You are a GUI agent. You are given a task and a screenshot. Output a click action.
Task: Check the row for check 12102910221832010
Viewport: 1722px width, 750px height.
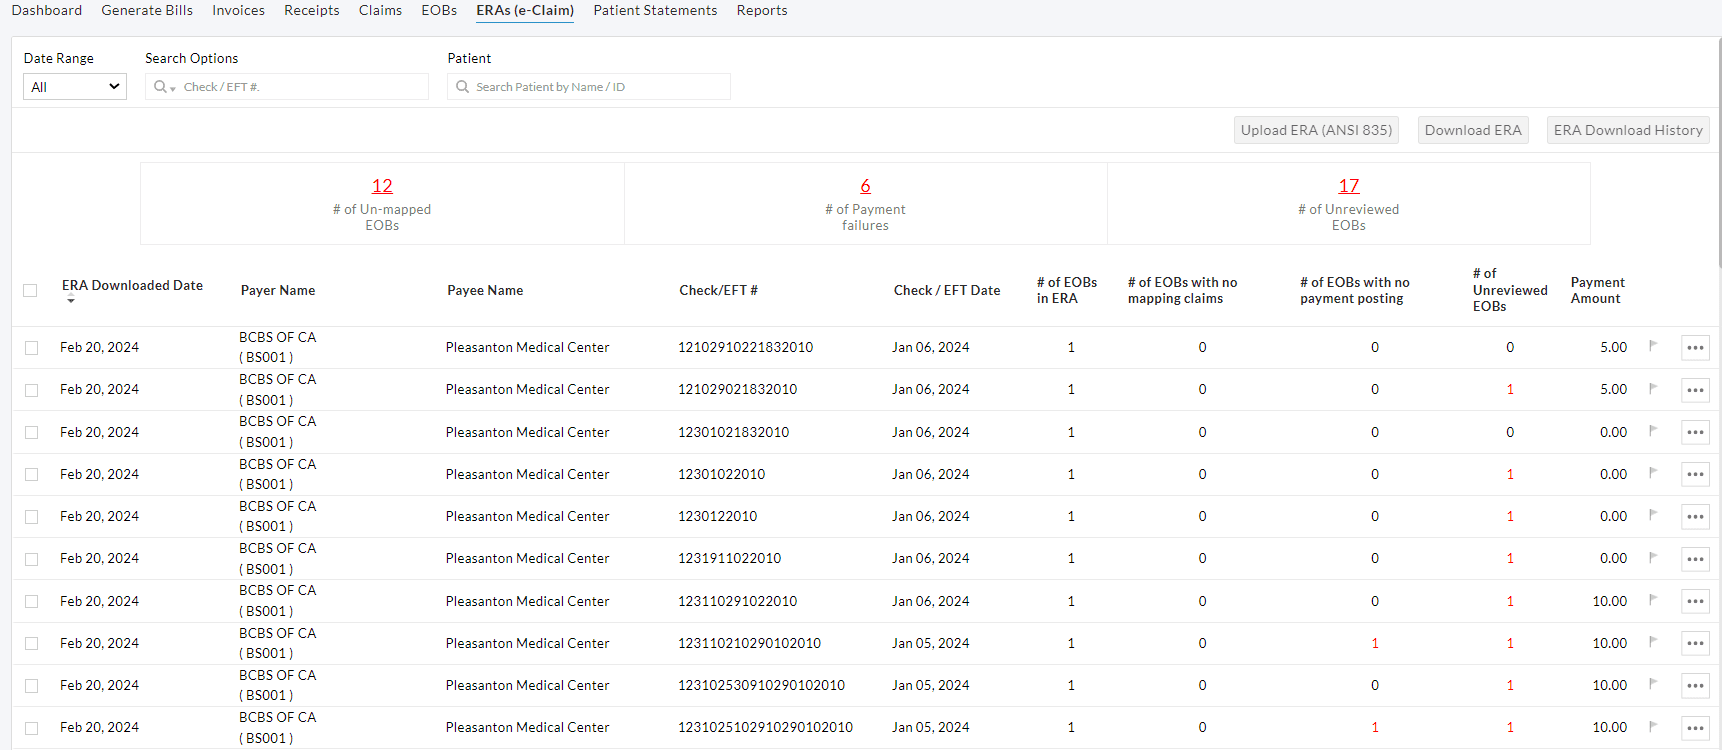coord(32,348)
